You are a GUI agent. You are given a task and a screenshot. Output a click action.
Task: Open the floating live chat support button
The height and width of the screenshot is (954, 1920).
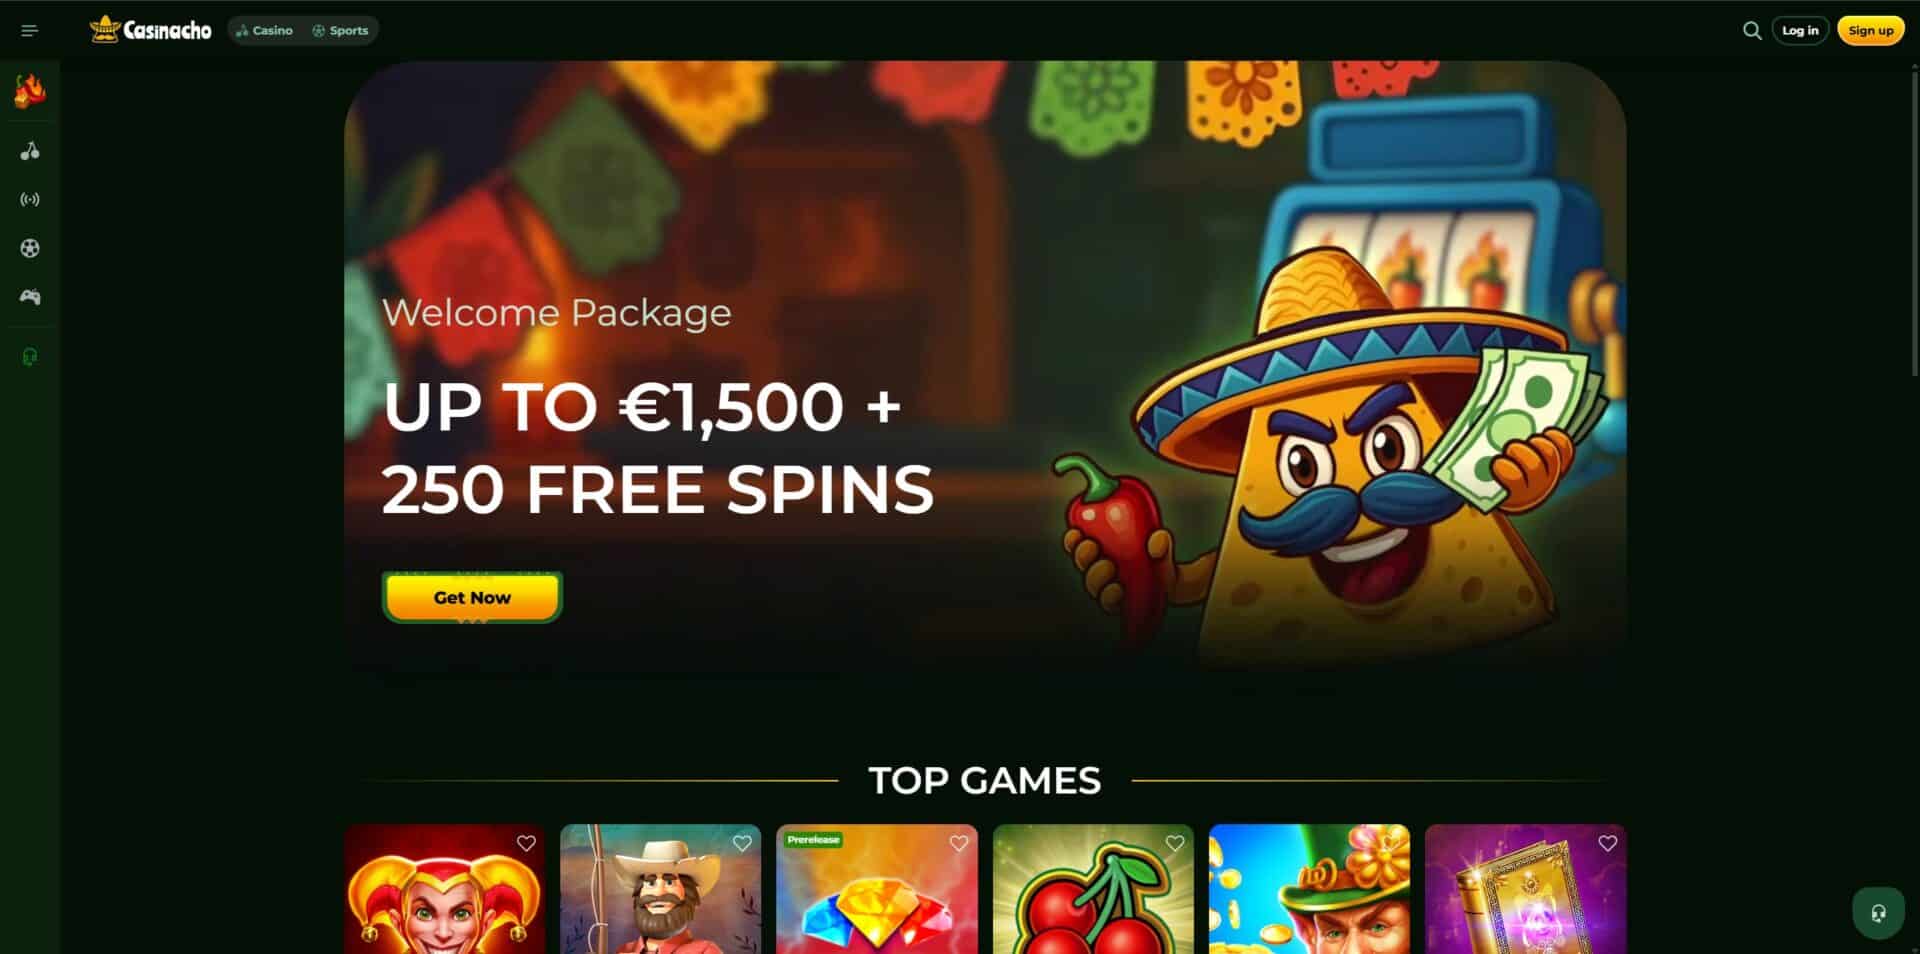pyautogui.click(x=1878, y=912)
